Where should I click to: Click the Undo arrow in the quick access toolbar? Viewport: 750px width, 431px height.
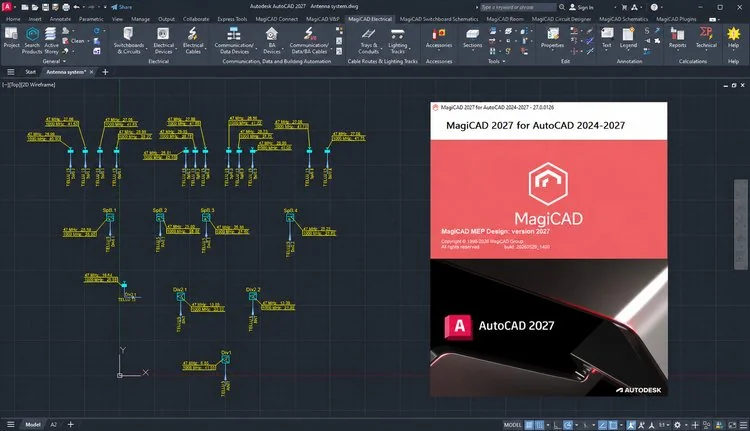(x=76, y=7)
